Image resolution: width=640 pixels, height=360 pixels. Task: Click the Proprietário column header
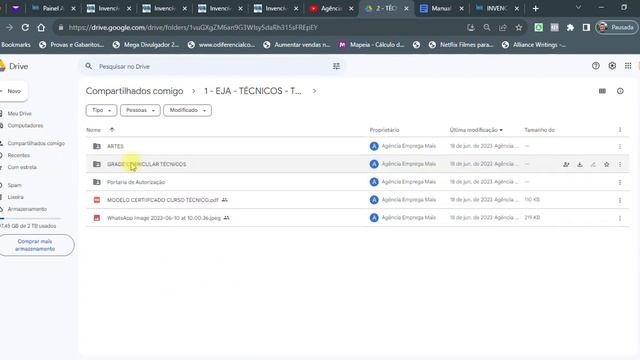pyautogui.click(x=384, y=130)
